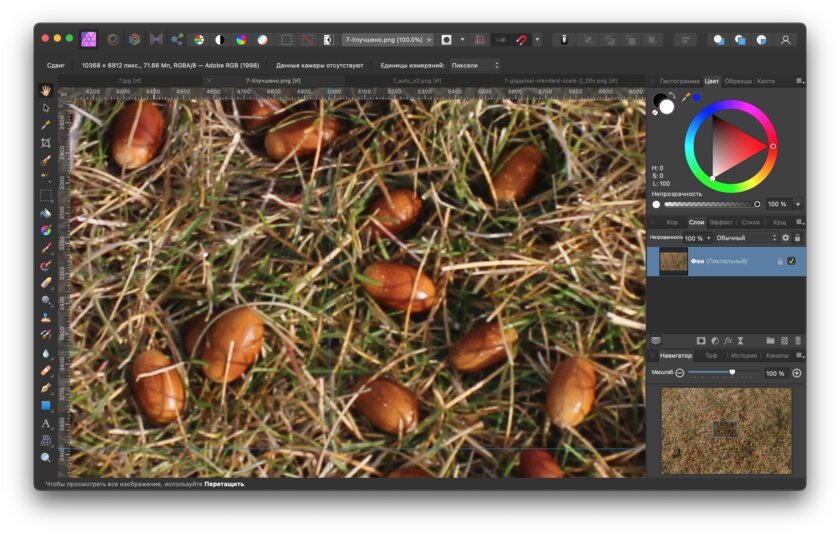Click the deselect icon with red diagonal line

(x=307, y=40)
